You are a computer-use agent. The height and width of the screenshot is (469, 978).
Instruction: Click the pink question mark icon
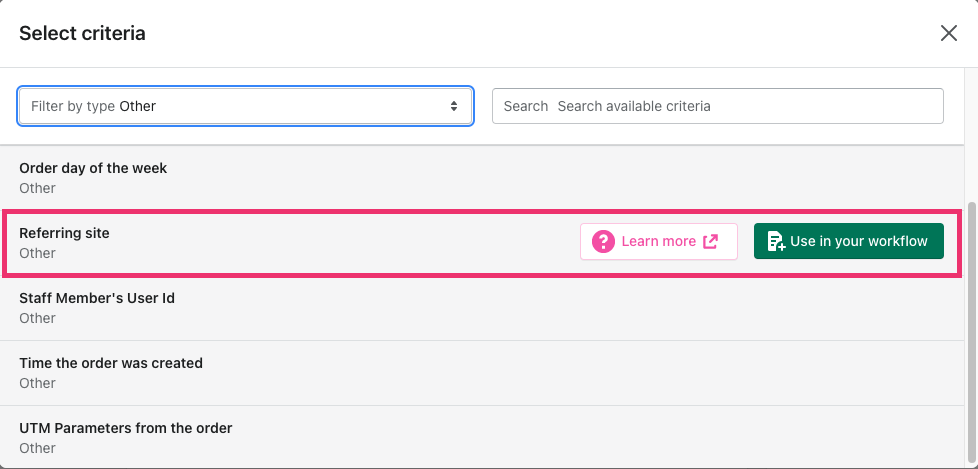(x=603, y=241)
